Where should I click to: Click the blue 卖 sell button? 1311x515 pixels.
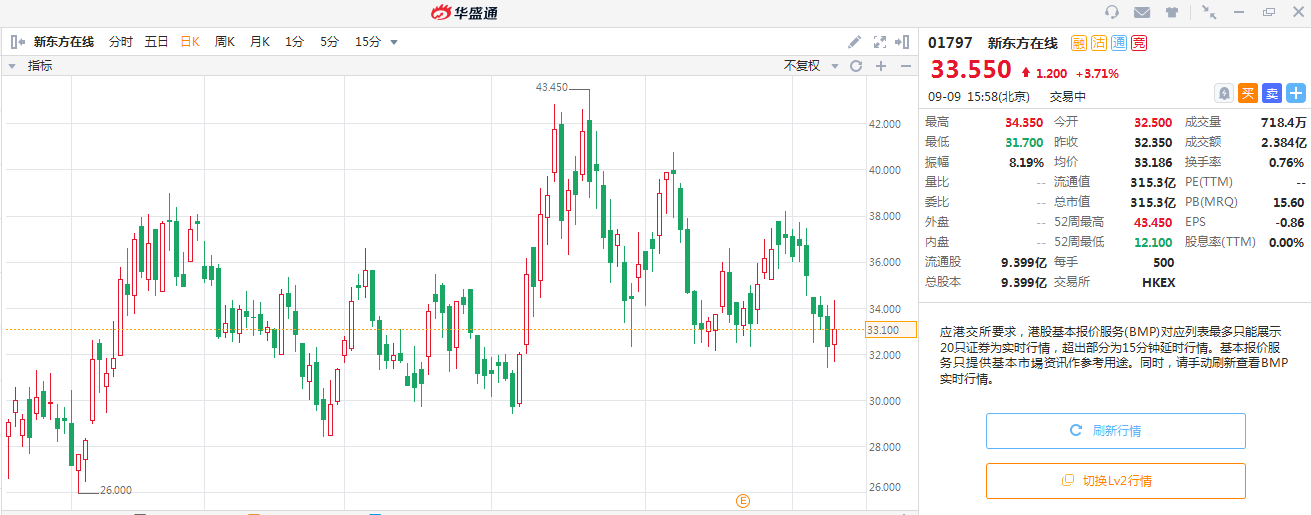pos(1272,93)
